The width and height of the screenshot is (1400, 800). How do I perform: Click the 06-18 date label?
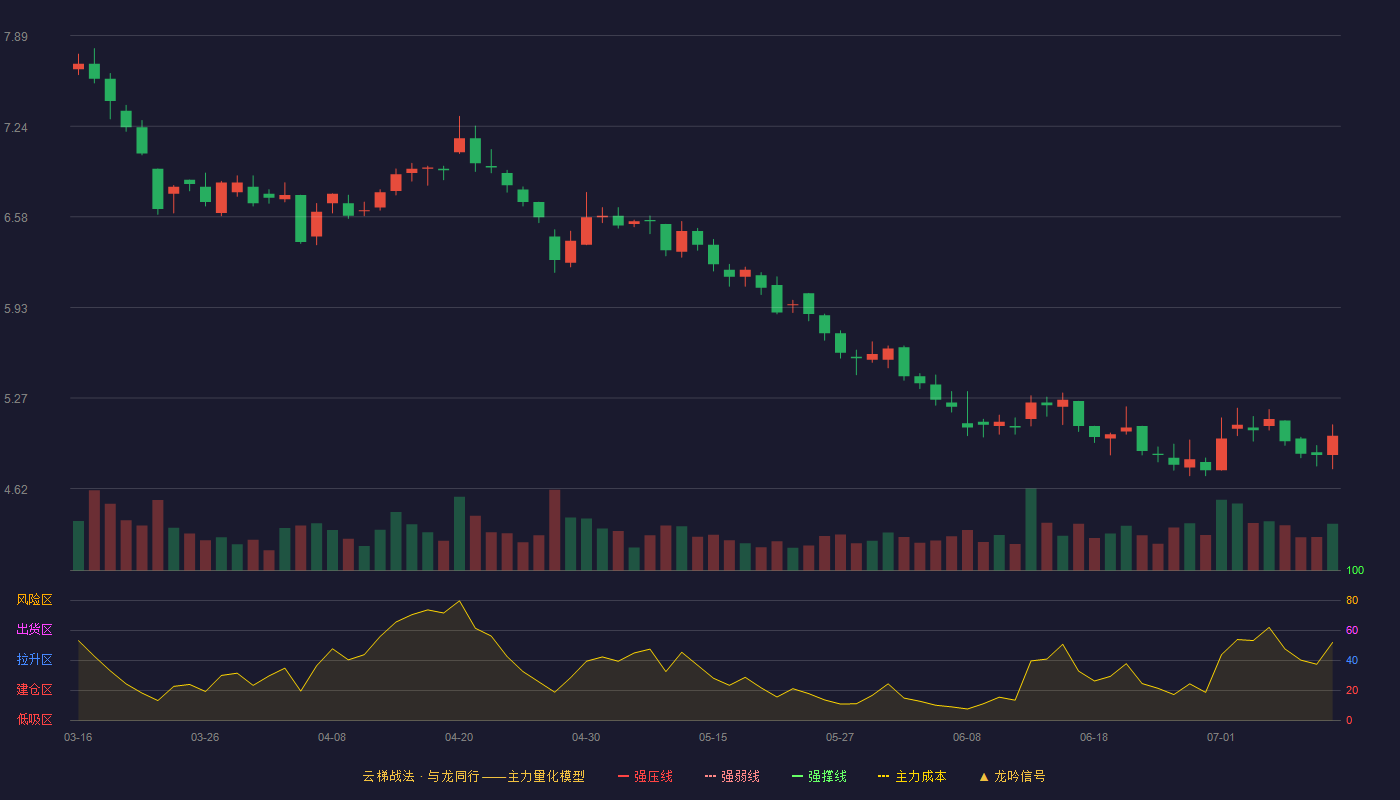tap(1094, 737)
